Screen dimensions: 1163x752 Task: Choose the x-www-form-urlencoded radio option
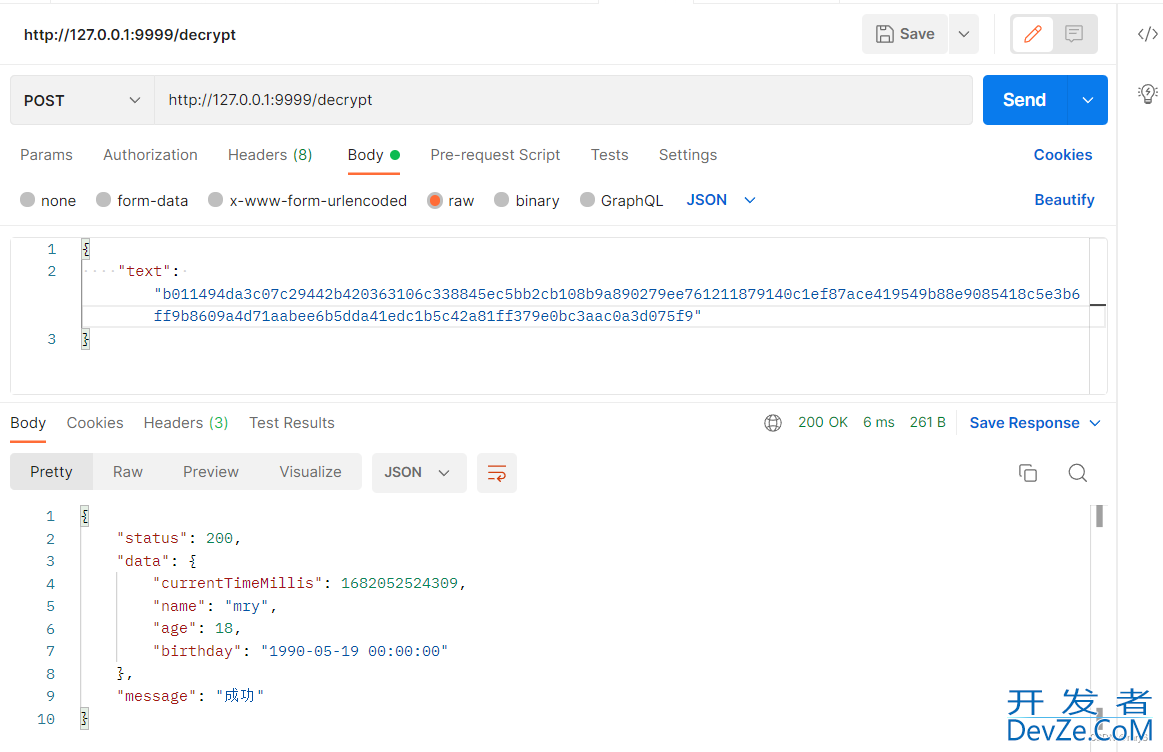coord(215,199)
